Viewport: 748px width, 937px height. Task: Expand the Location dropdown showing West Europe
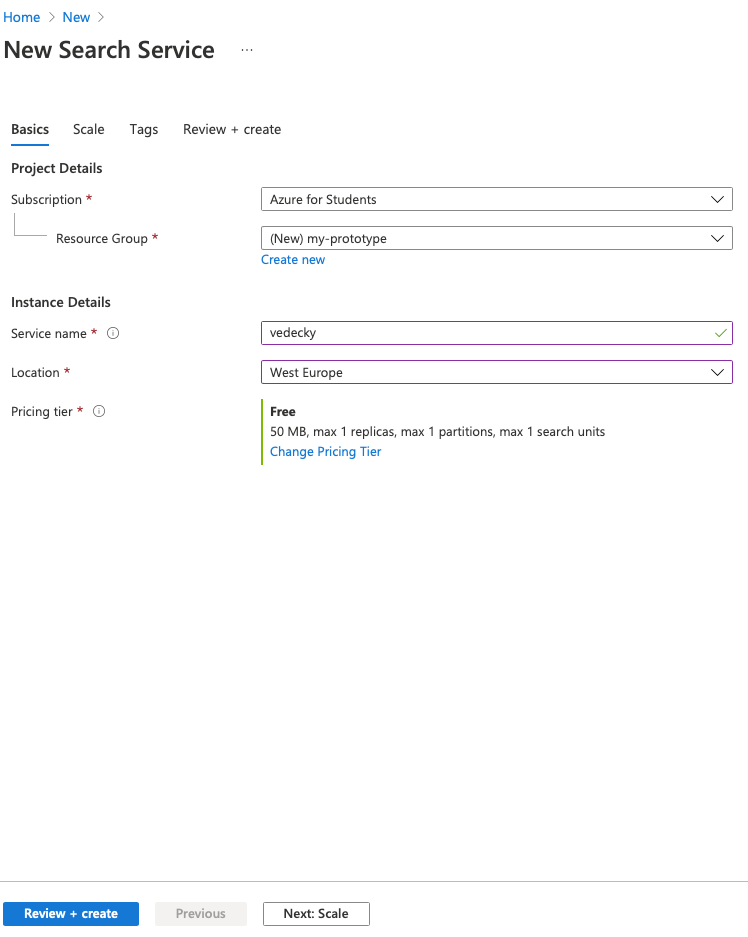click(x=496, y=372)
